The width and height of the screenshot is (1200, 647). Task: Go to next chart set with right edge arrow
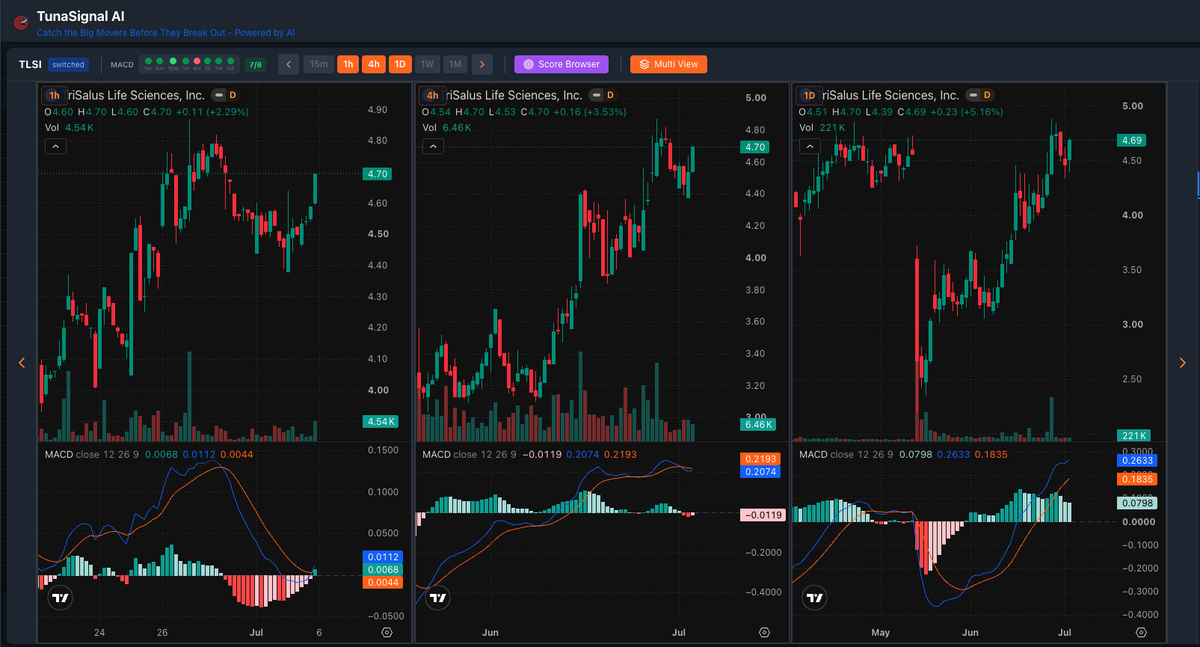pos(1182,363)
